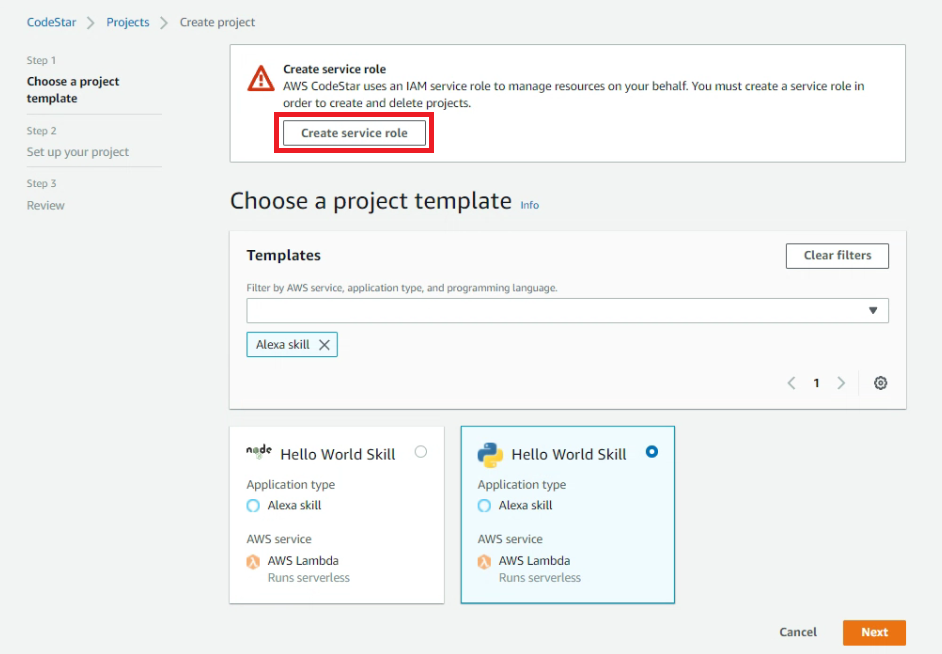Expand the template filter dropdown arrow

click(873, 310)
